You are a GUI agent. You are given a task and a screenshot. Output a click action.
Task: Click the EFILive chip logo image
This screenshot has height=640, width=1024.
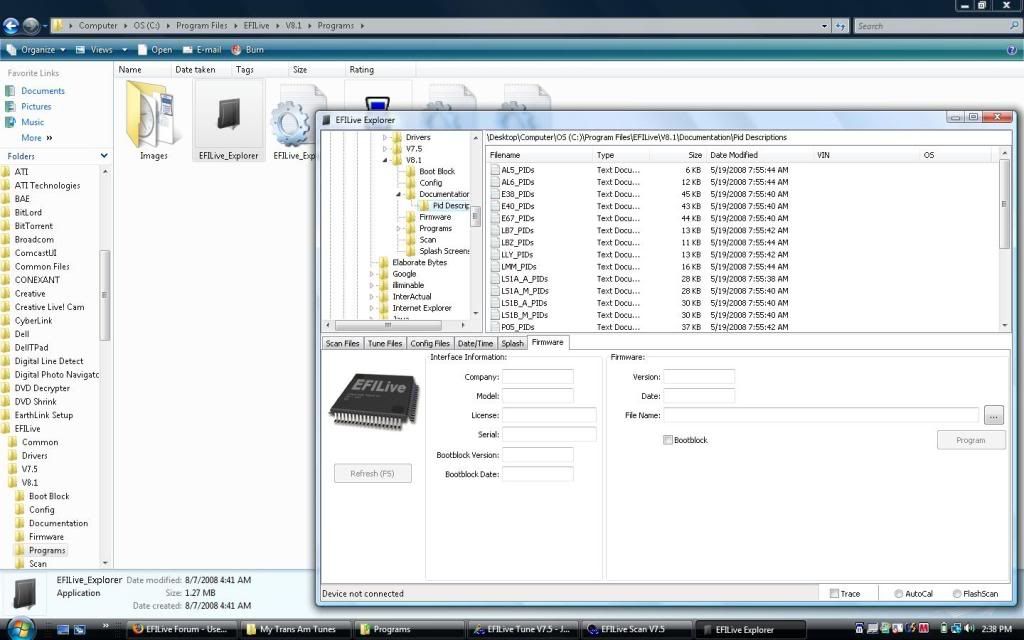[374, 402]
